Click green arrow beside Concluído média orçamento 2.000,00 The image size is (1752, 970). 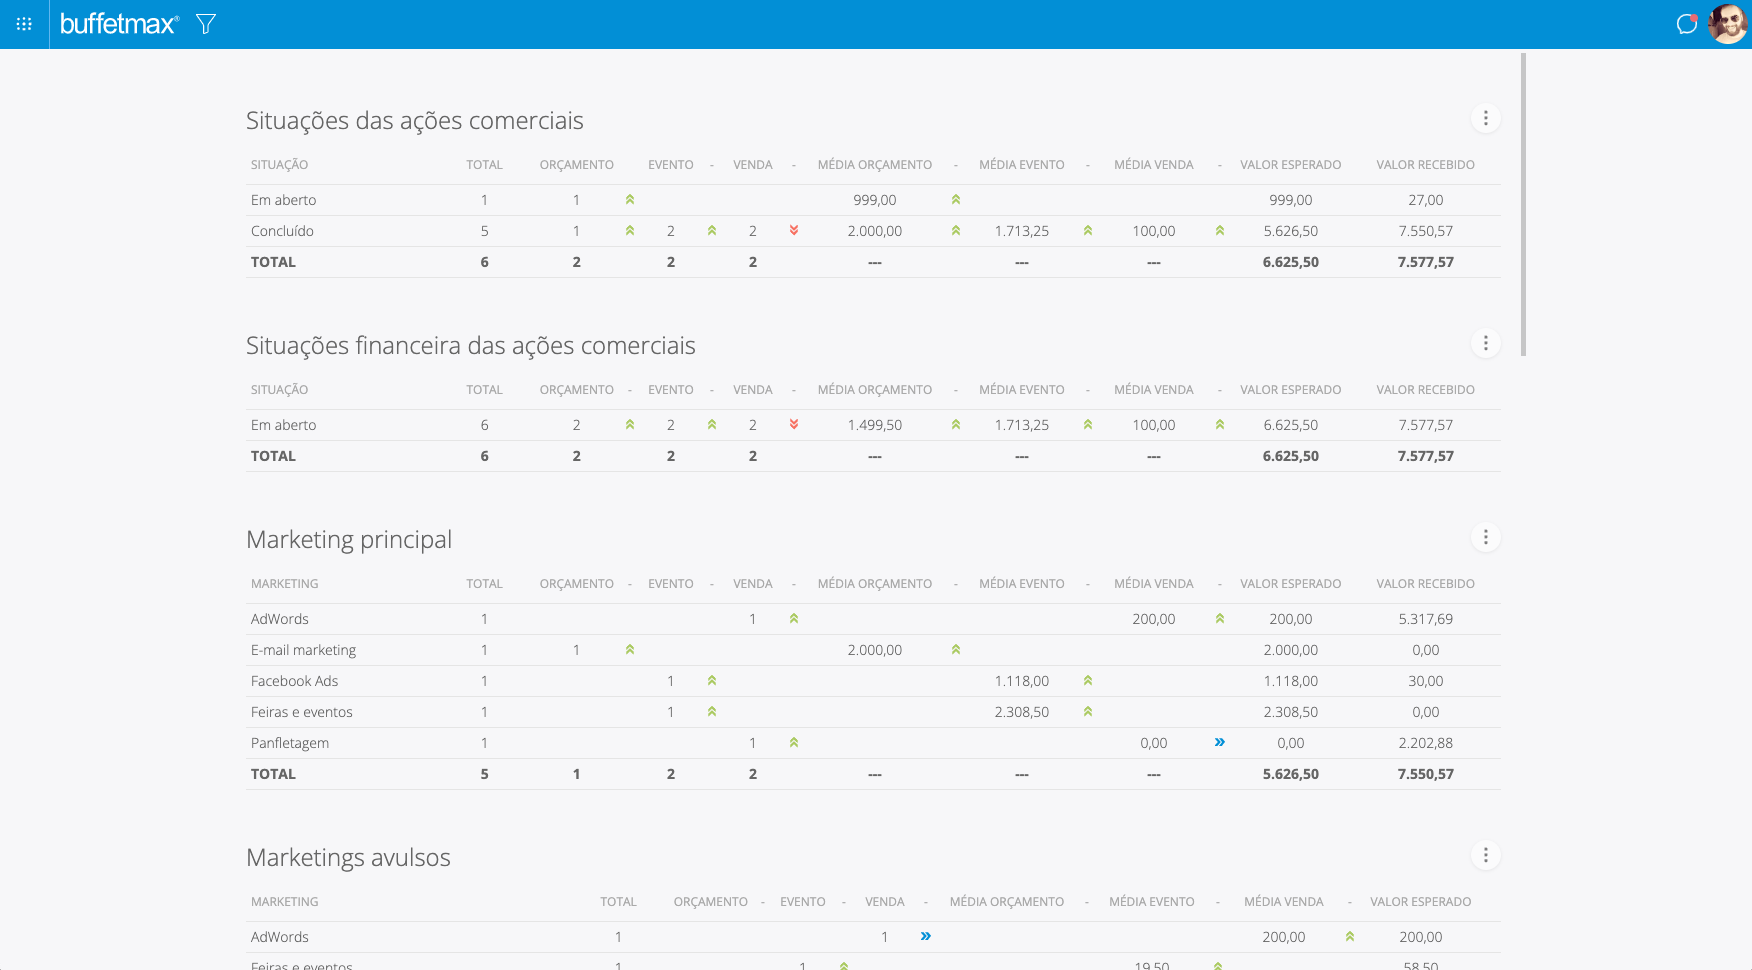(956, 231)
